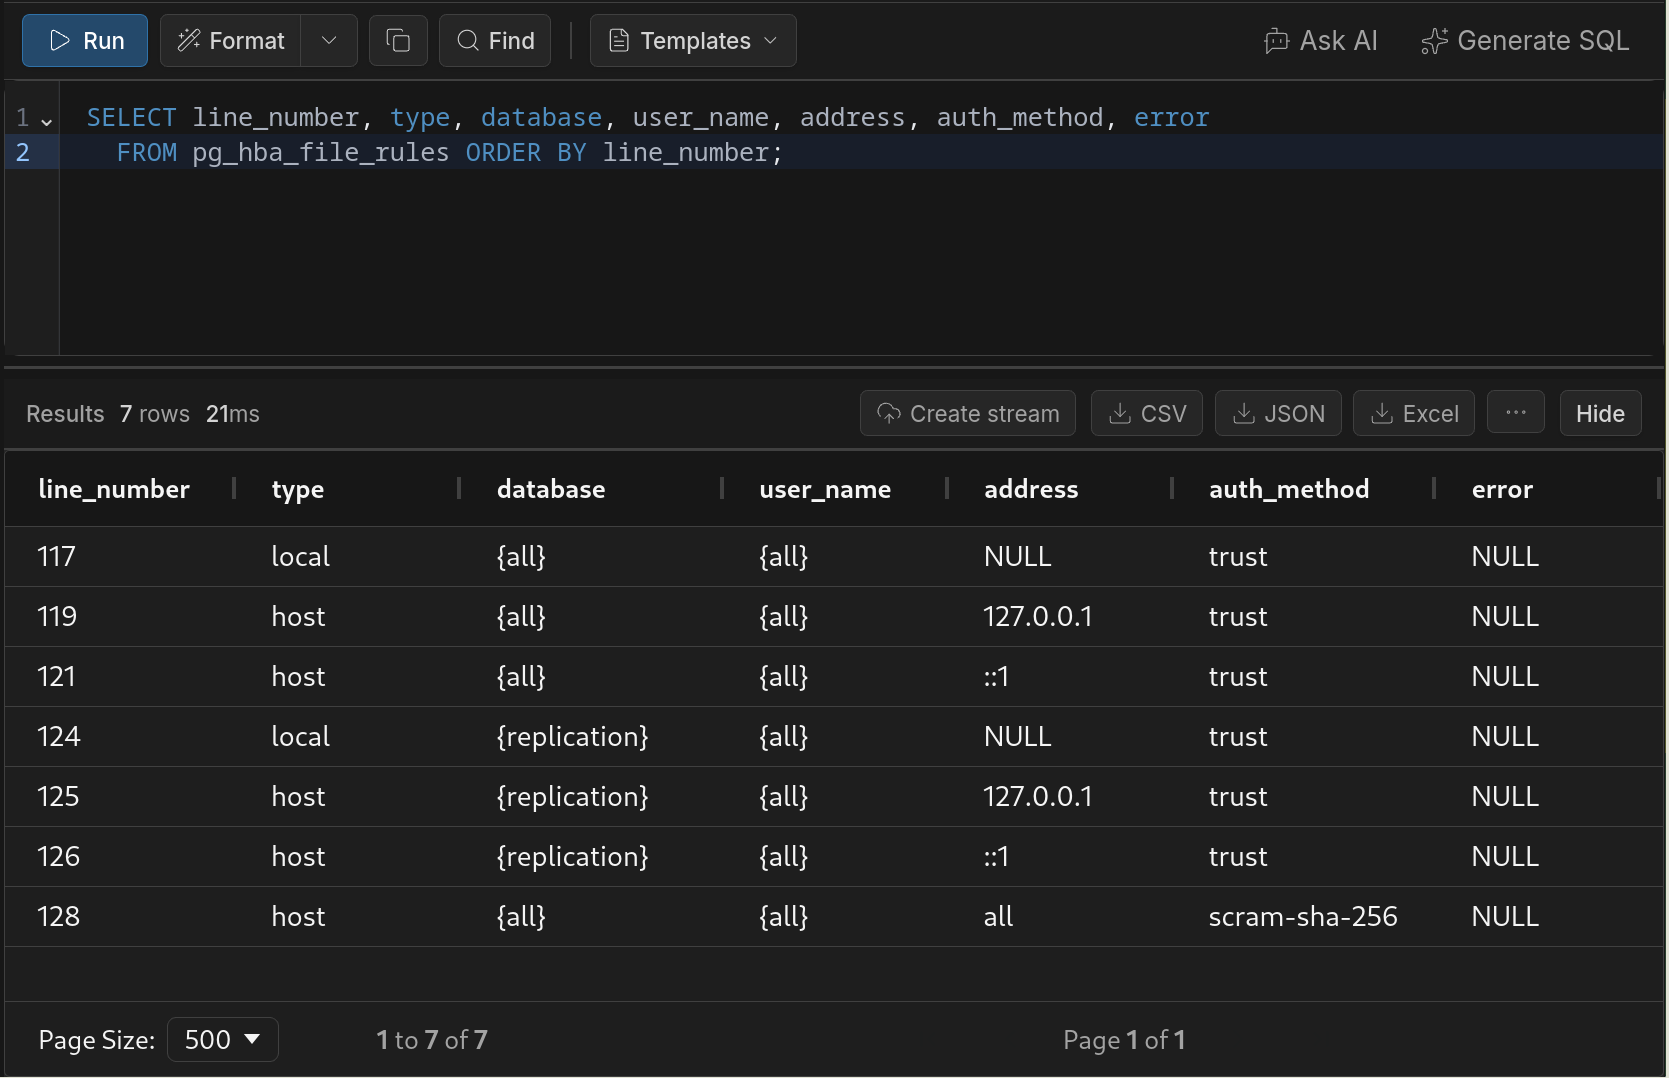Open the Templates dropdown
The width and height of the screenshot is (1669, 1078).
click(693, 41)
